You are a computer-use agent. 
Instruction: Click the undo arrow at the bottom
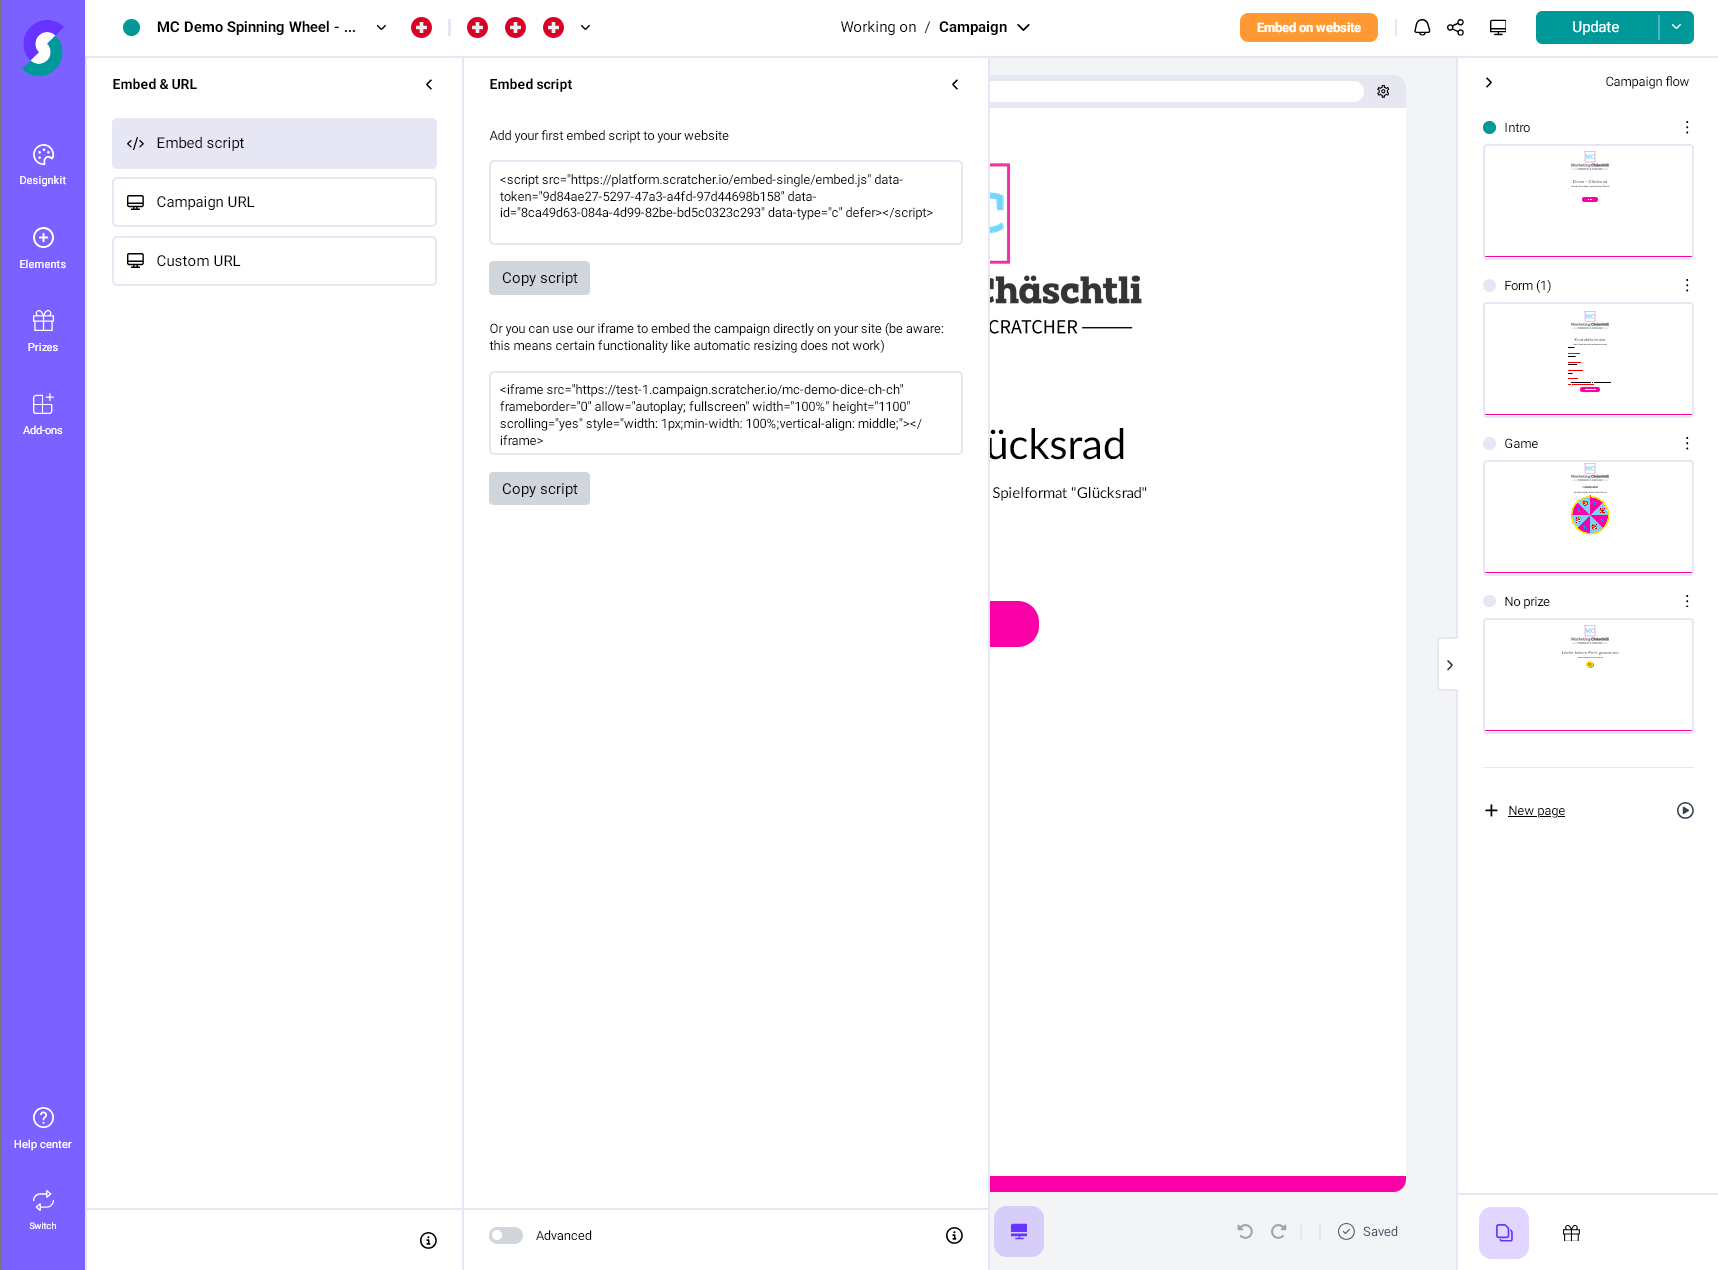coord(1244,1231)
